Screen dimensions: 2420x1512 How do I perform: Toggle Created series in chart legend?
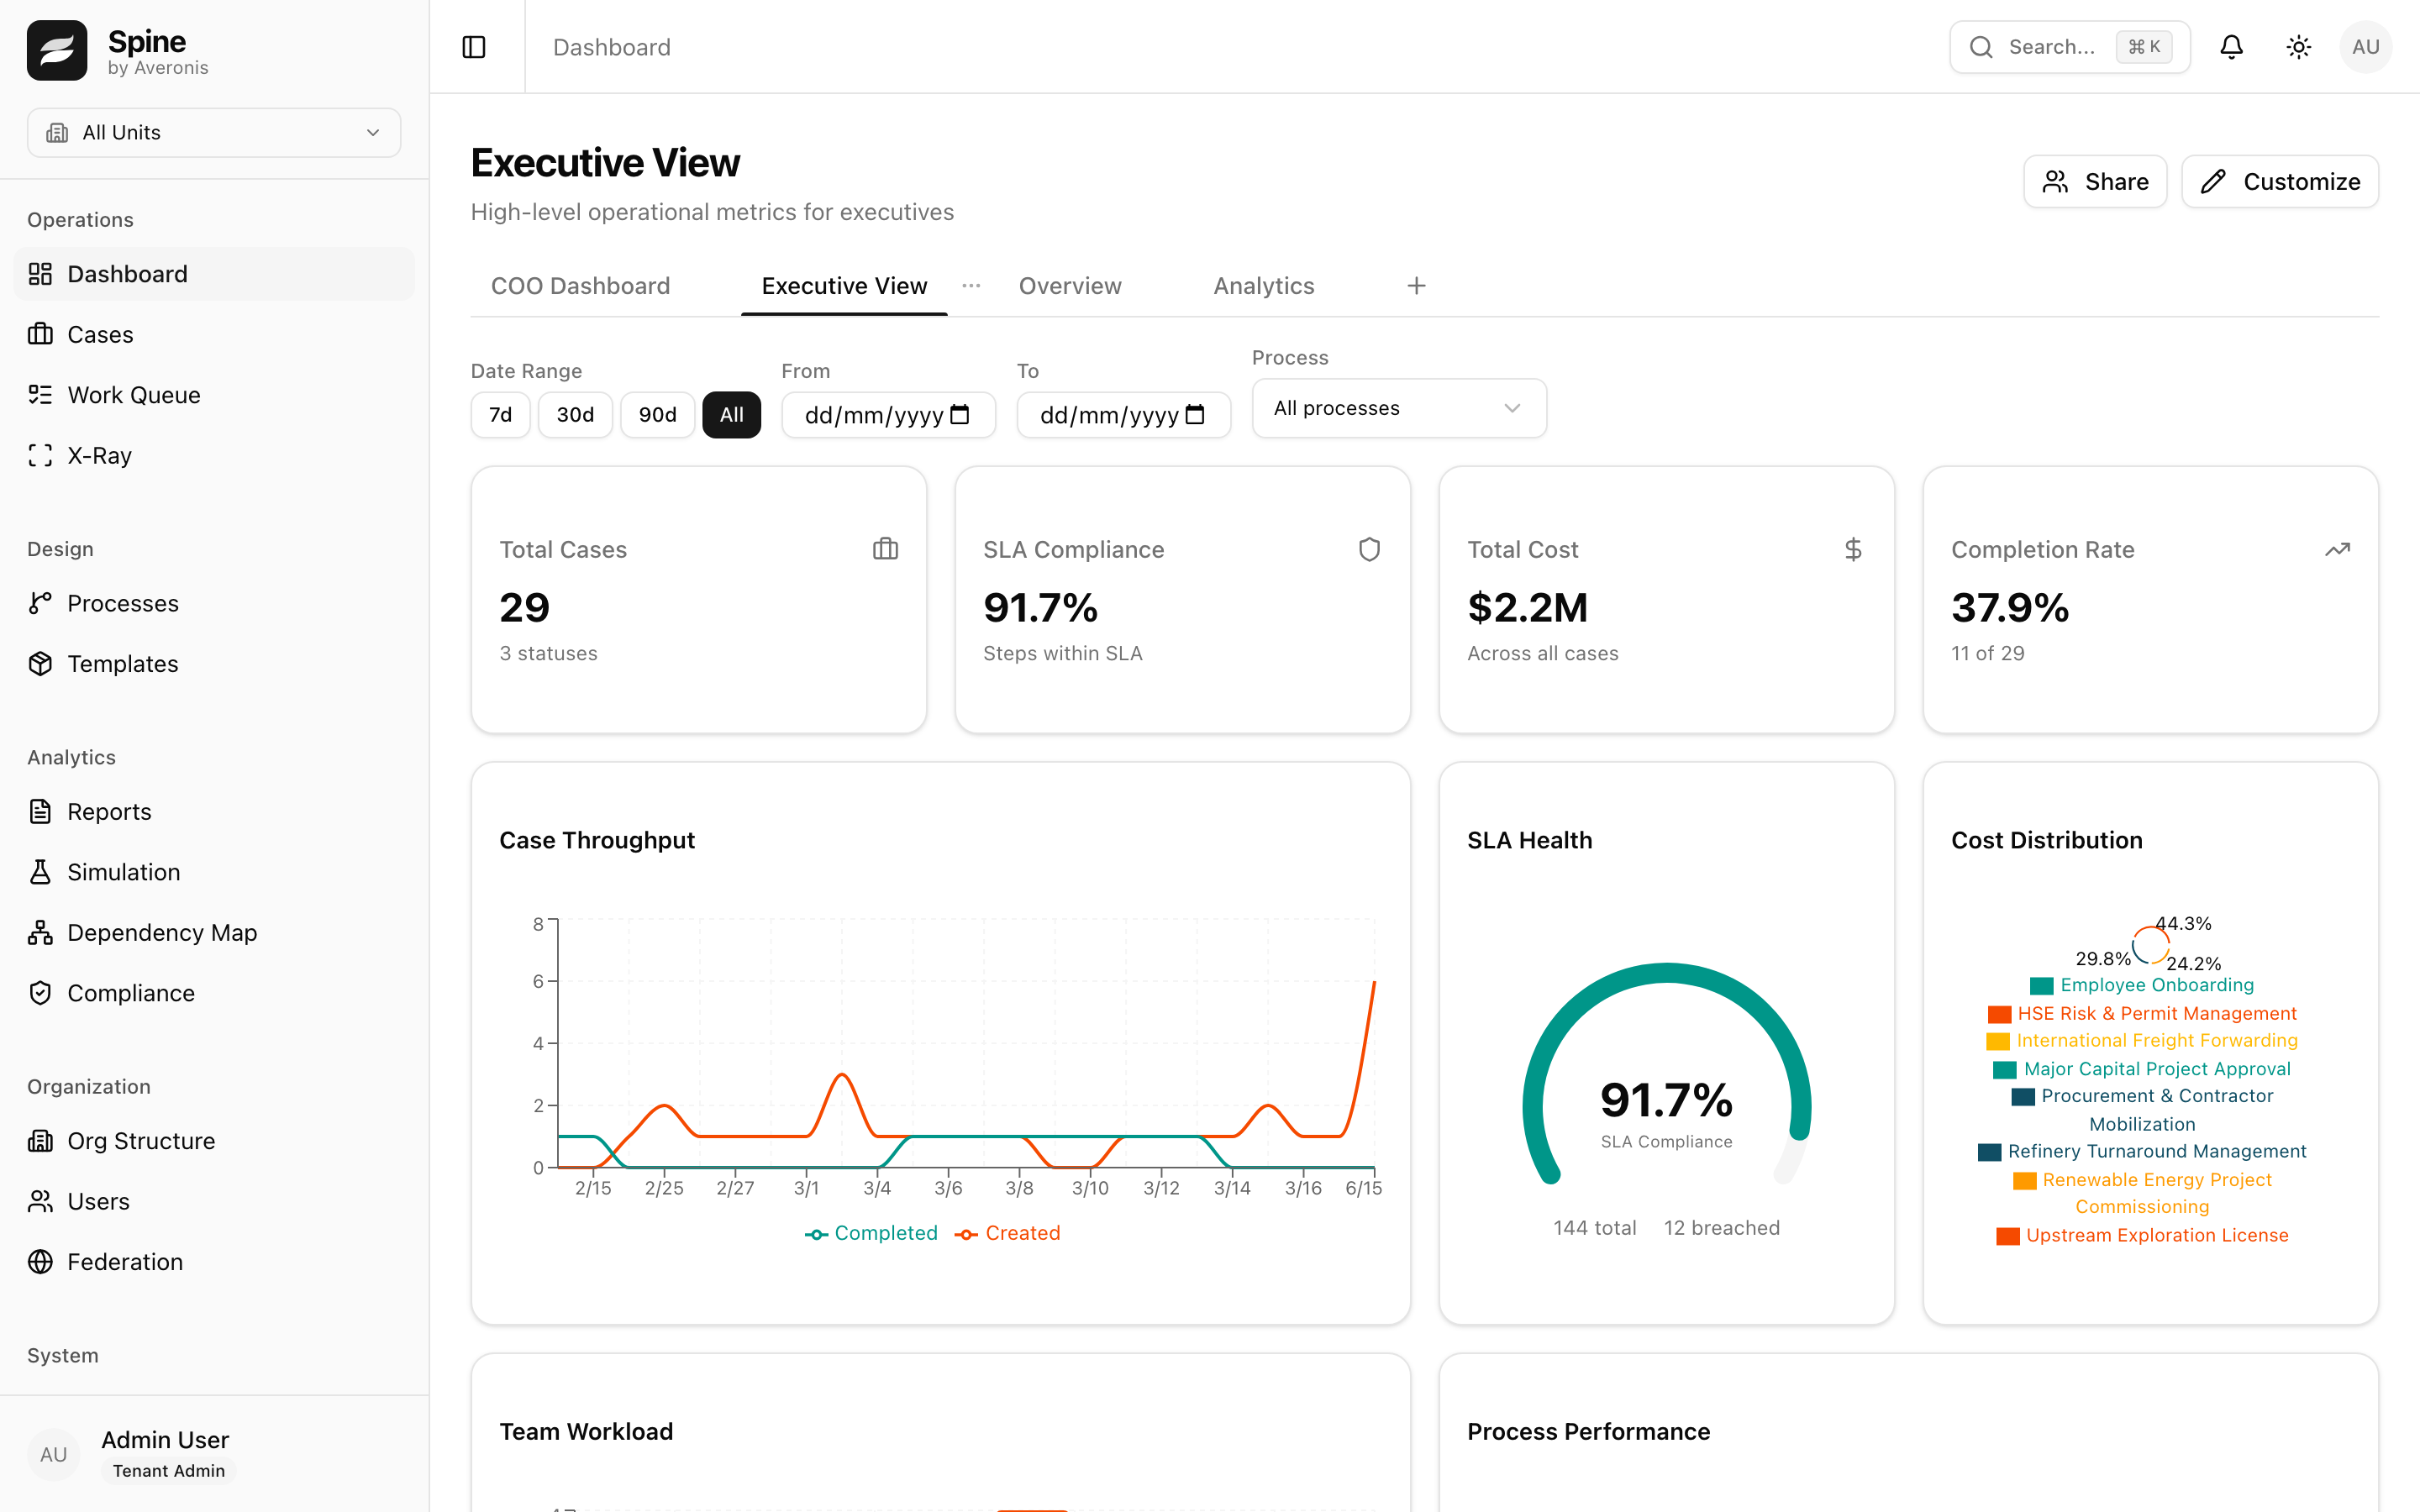tap(1008, 1233)
